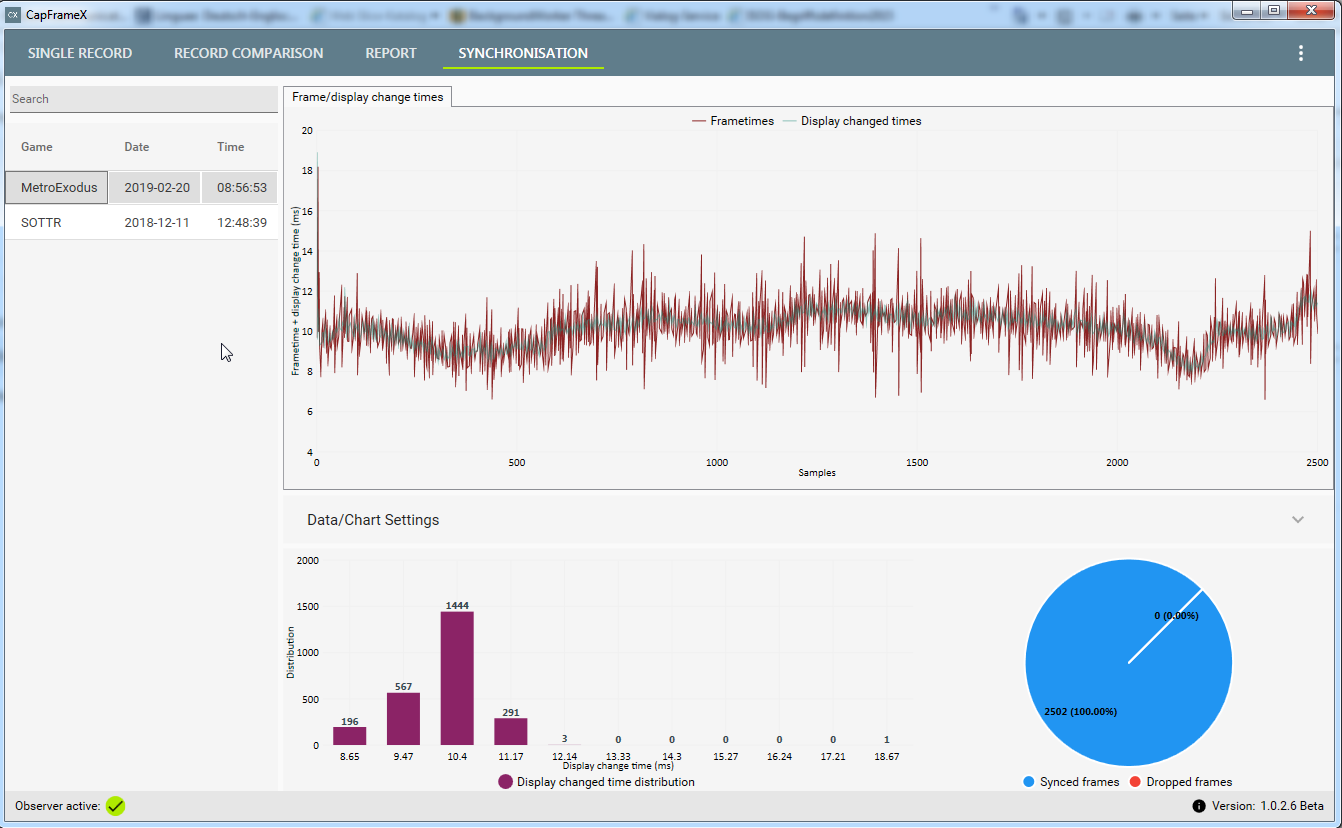Screen dimensions: 1342x828
Task: Toggle Display changed time distribution legend
Action: pyautogui.click(x=596, y=782)
